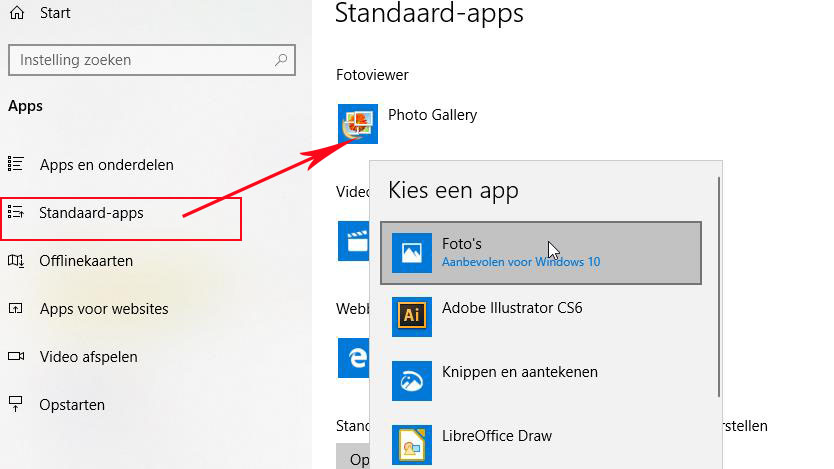Viewport: 834px width, 469px height.
Task: Click the Edge web browser icon
Action: click(353, 357)
